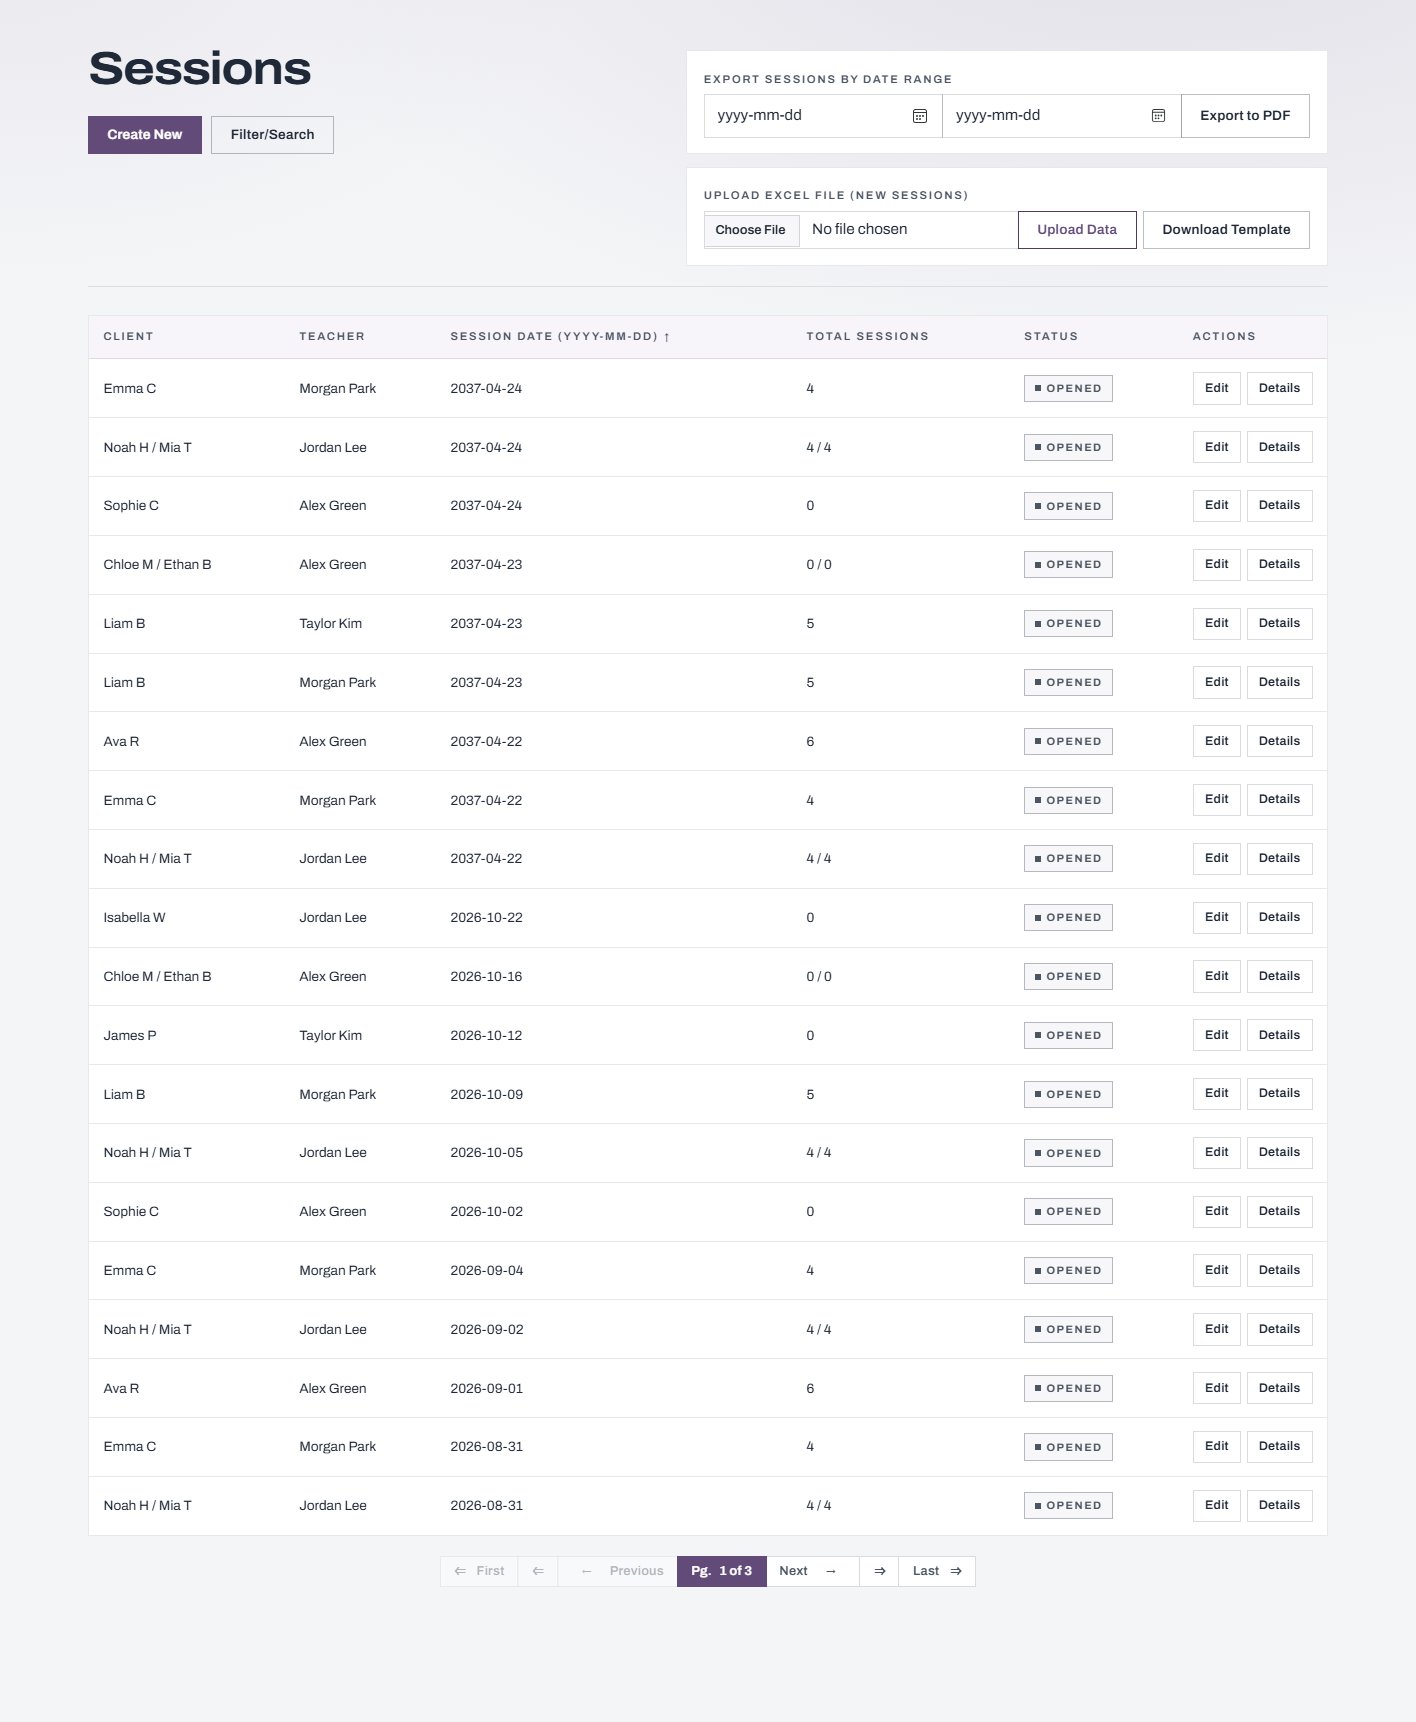The width and height of the screenshot is (1416, 1722).
Task: View Details for Liam B on 2026-10-09
Action: pos(1279,1094)
